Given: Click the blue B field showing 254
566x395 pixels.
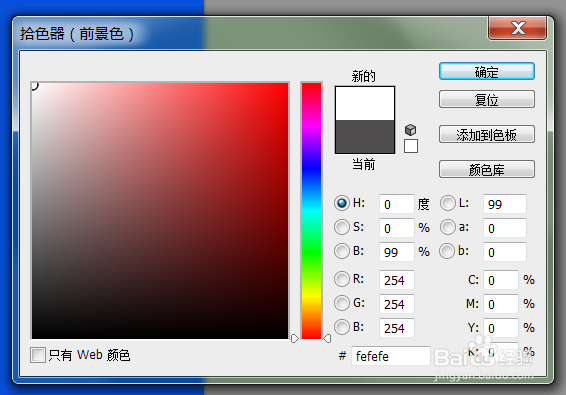Looking at the screenshot, I should (x=396, y=328).
